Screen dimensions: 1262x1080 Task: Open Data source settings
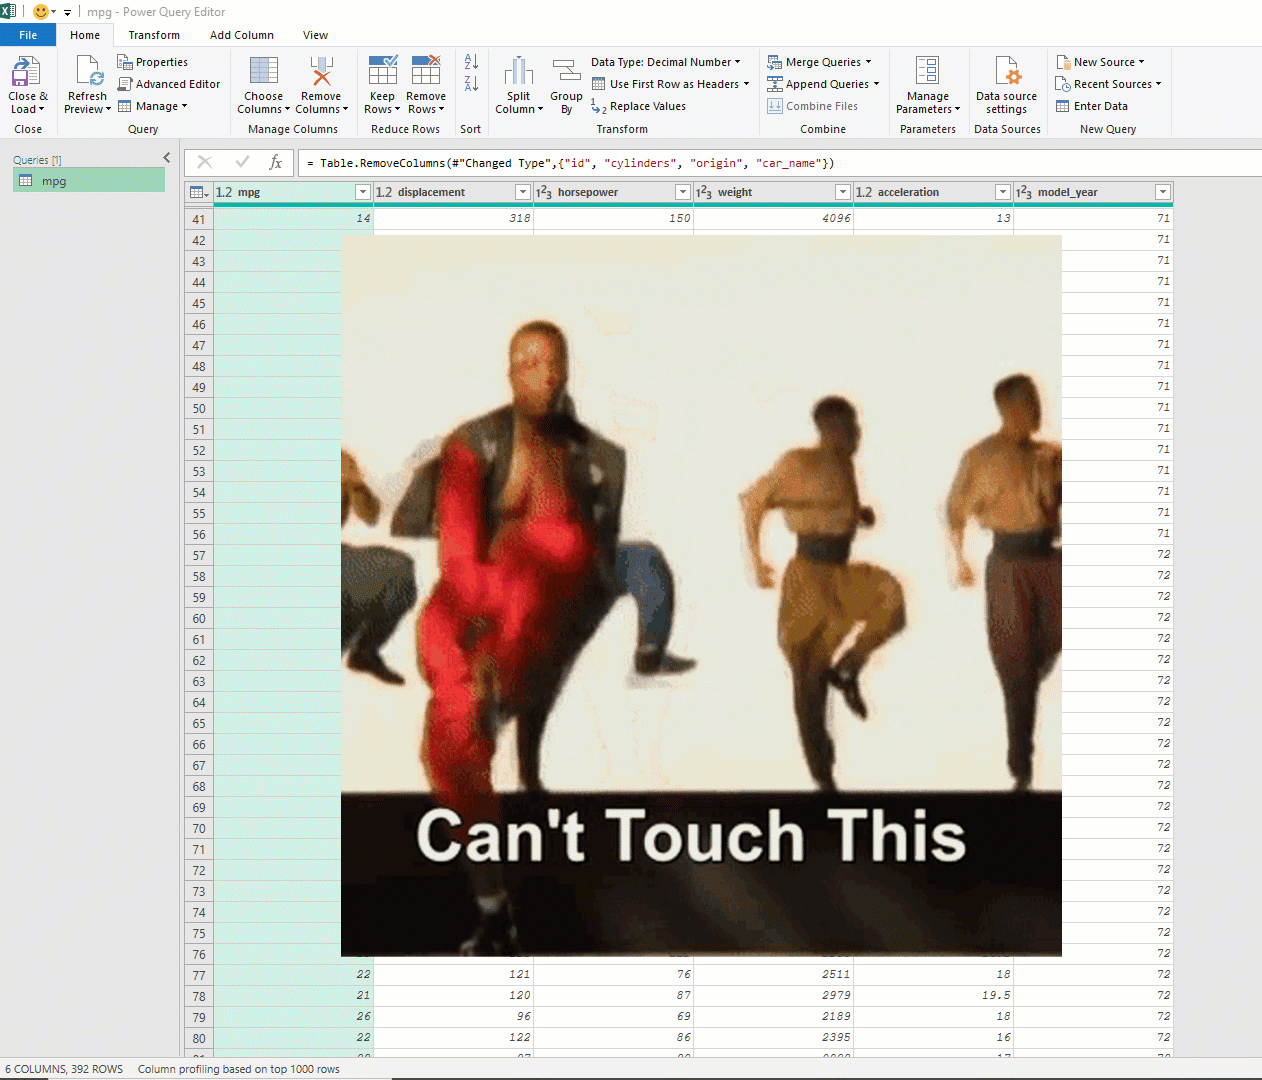[x=1006, y=72]
